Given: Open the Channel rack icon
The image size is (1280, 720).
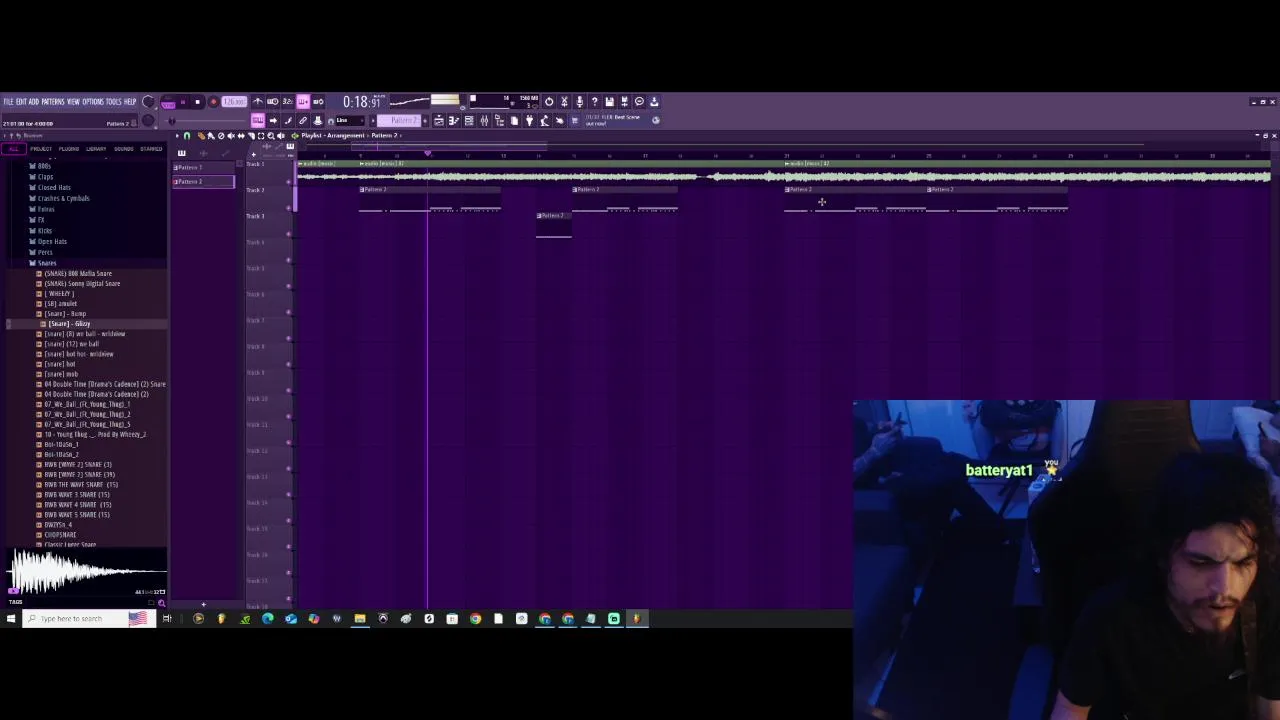Looking at the screenshot, I should click(469, 120).
